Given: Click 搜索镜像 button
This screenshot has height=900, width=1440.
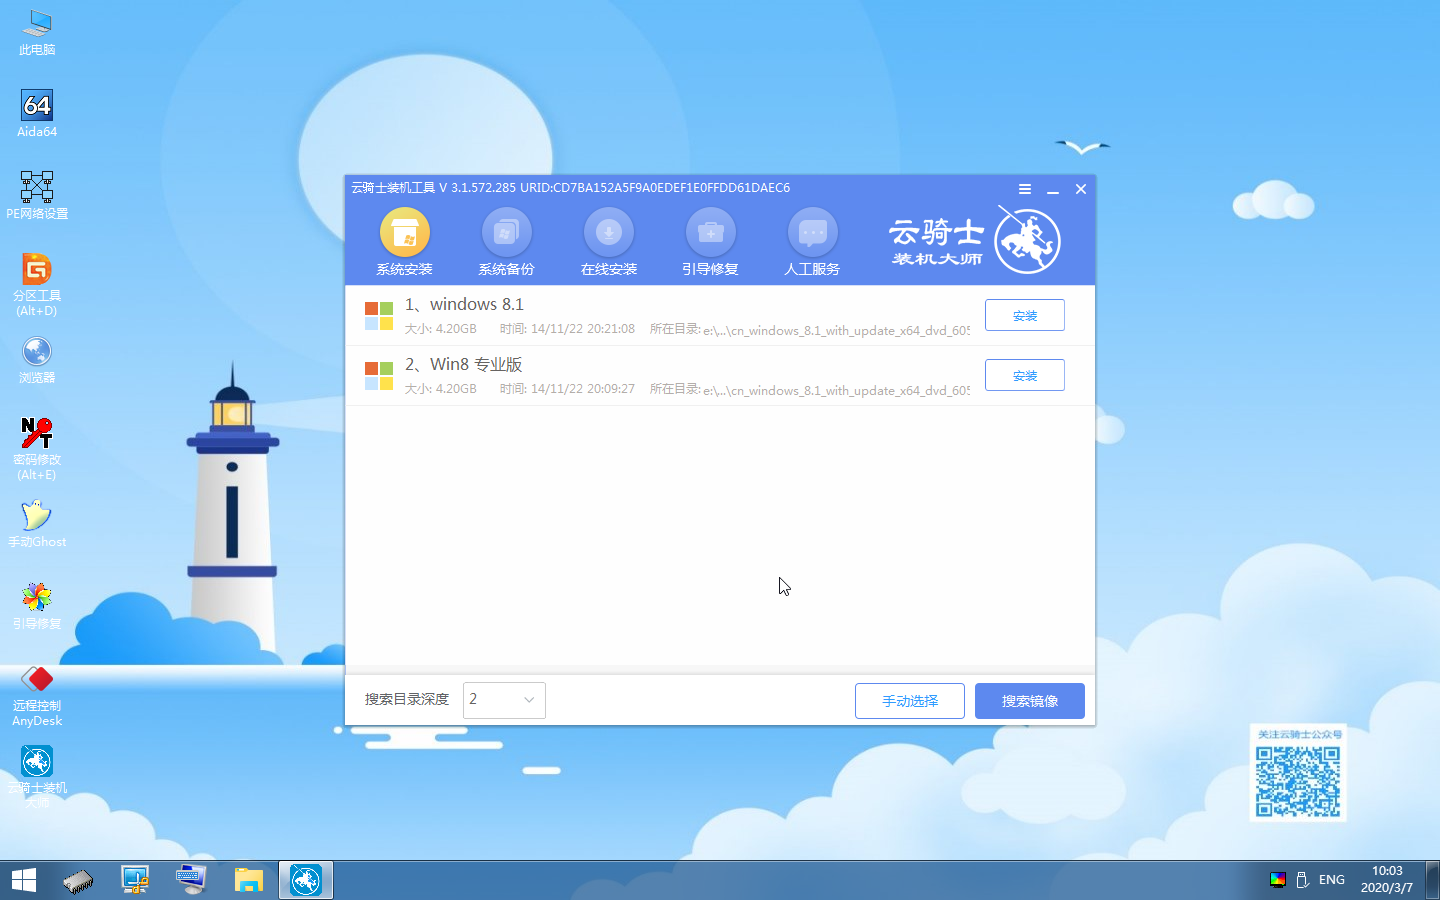Looking at the screenshot, I should 1030,701.
